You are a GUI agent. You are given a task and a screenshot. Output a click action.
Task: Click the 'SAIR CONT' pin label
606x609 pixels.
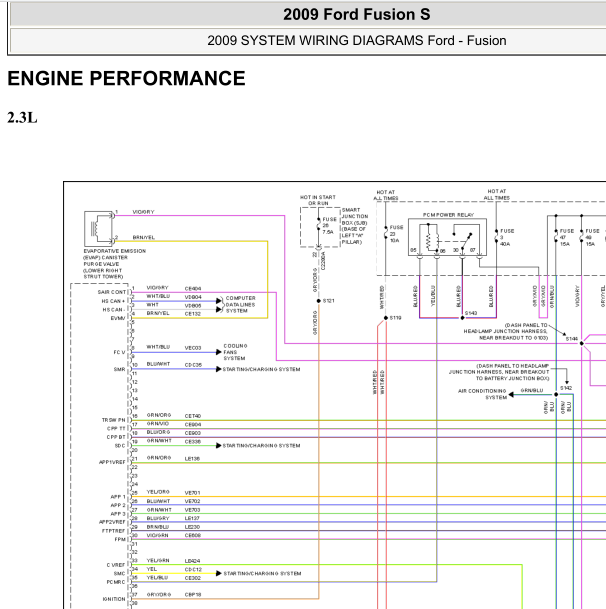pyautogui.click(x=112, y=292)
